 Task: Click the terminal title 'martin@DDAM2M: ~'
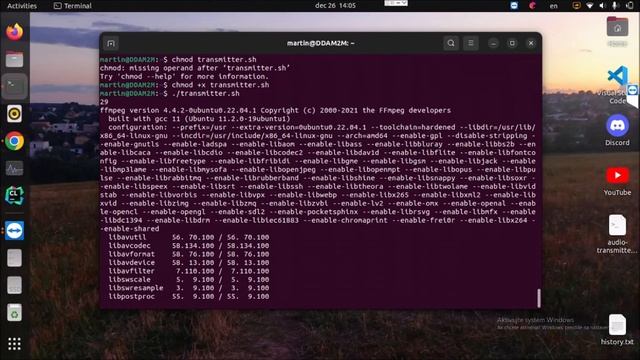[x=320, y=43]
